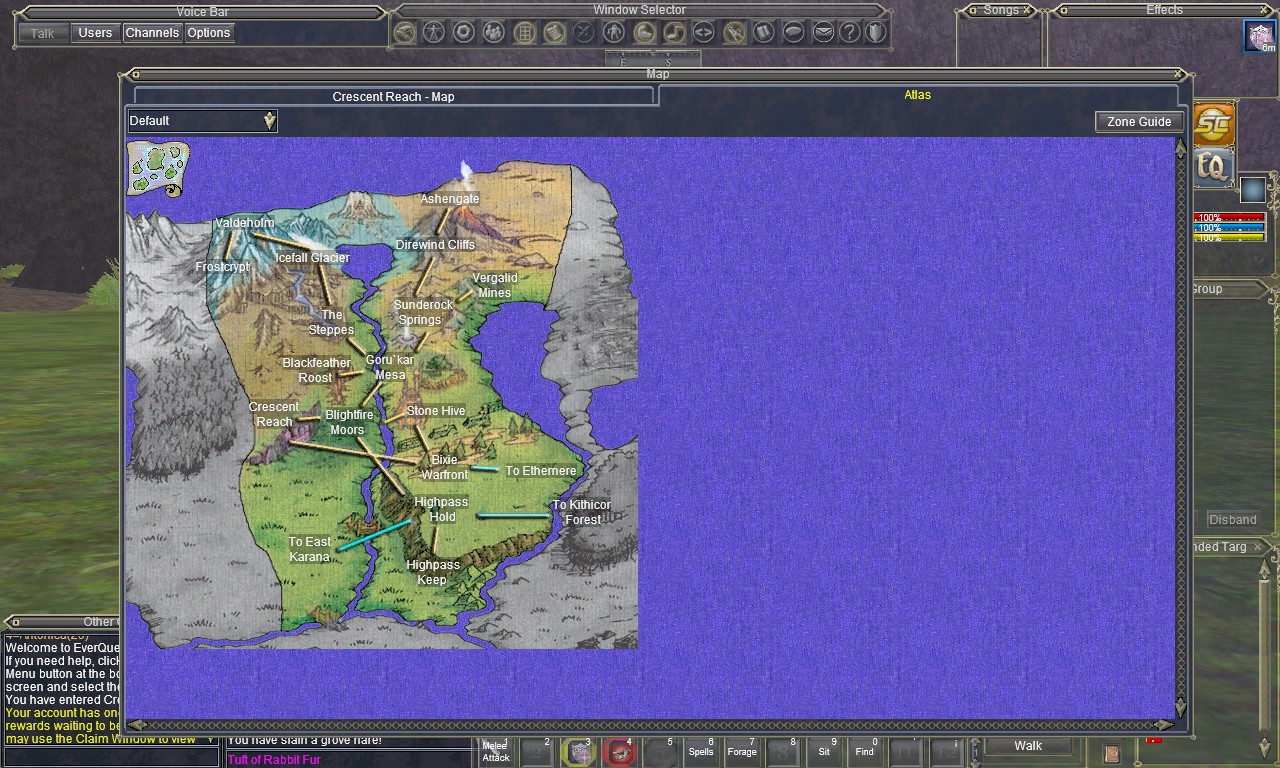Click the world atlas thumbnail on the map
The image size is (1280, 768).
point(159,168)
